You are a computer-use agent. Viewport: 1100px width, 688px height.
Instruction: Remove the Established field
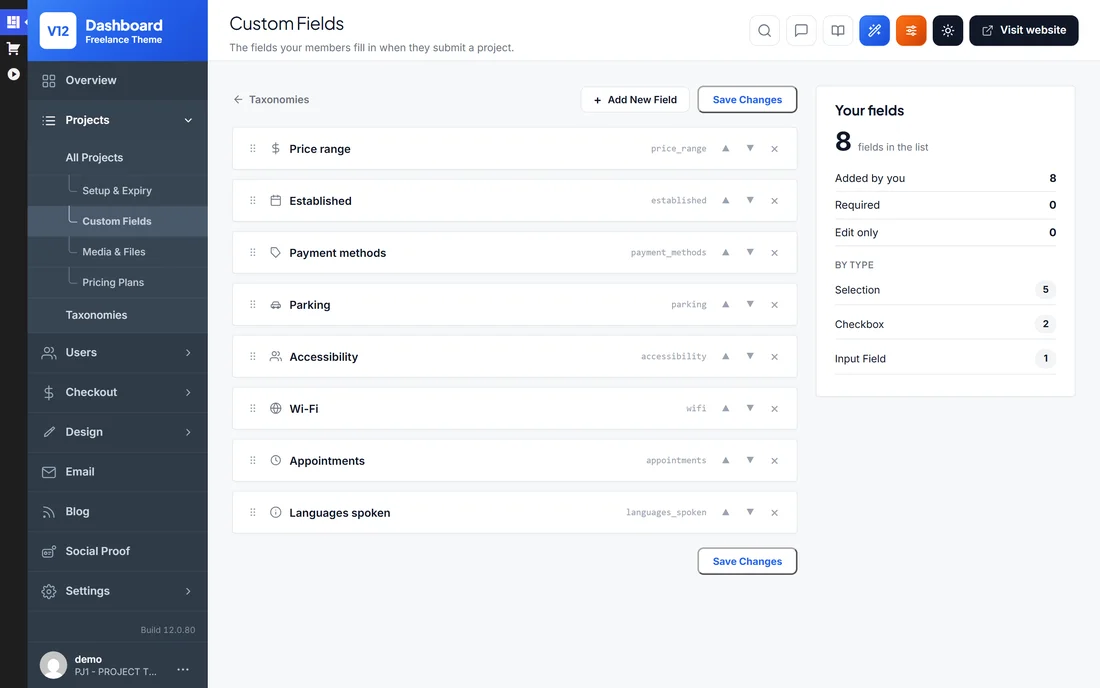pyautogui.click(x=774, y=201)
